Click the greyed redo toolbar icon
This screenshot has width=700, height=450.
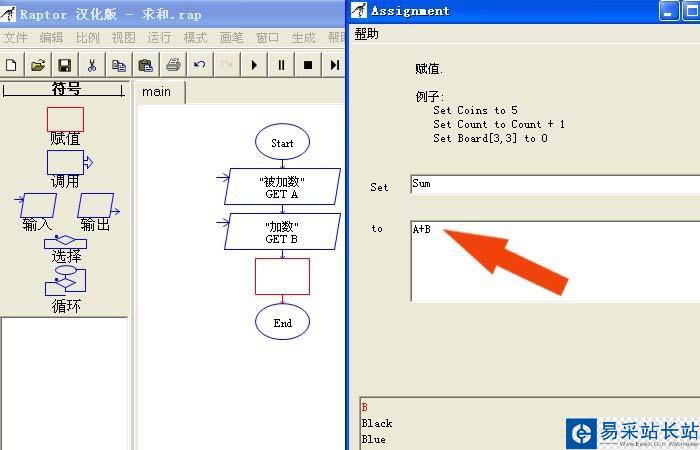[227, 65]
